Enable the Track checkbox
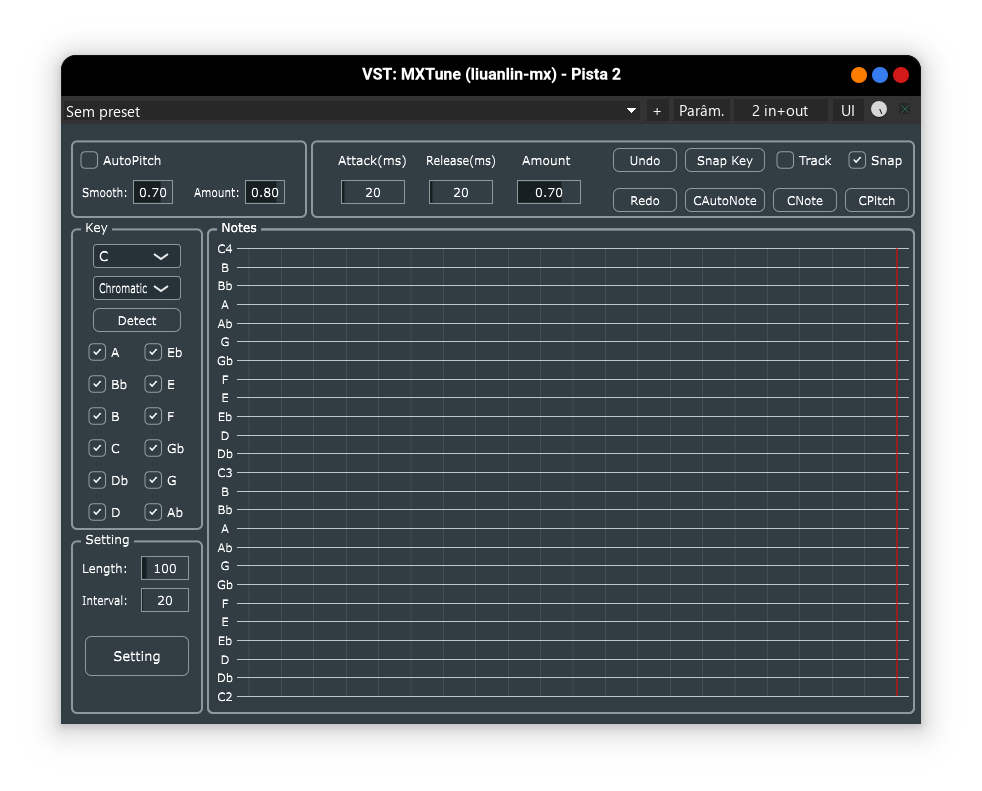The width and height of the screenshot is (982, 791). click(786, 160)
